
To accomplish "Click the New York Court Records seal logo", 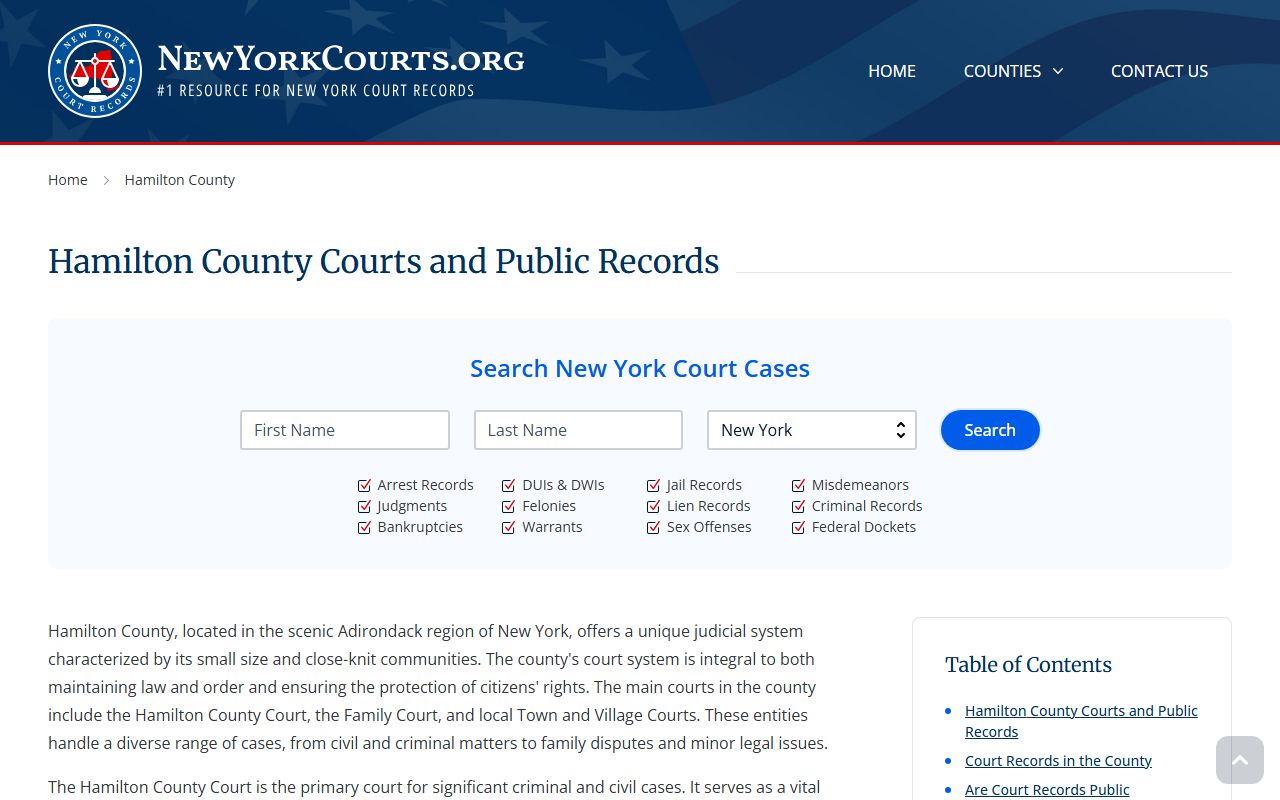I will coord(95,71).
